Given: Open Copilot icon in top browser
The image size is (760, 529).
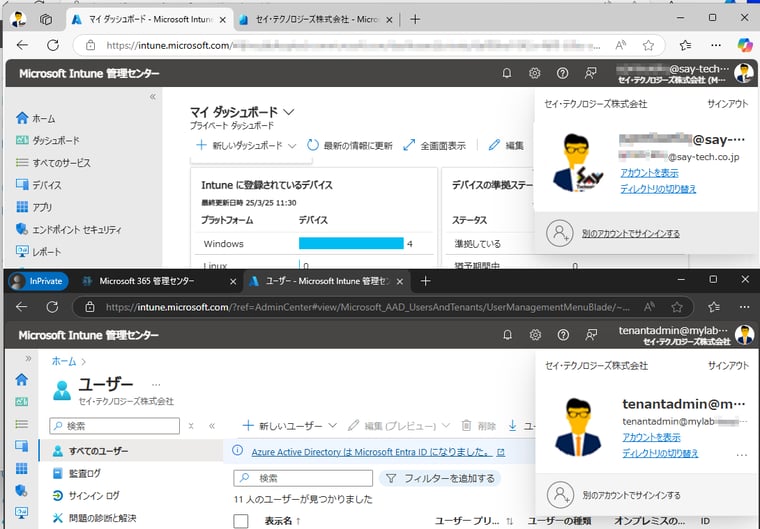Looking at the screenshot, I should tap(745, 45).
